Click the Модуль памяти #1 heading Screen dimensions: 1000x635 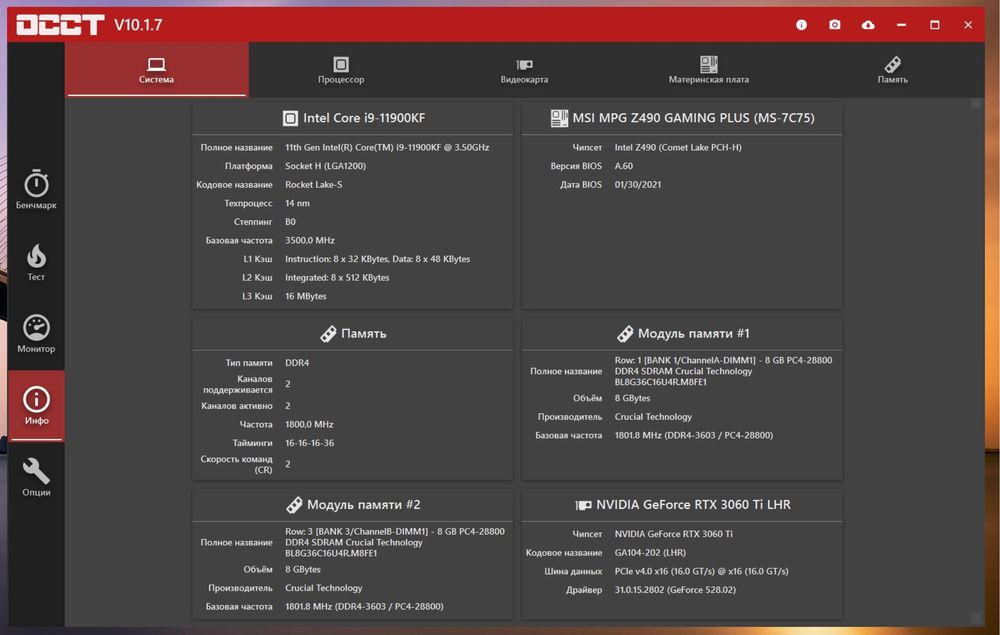[x=693, y=333]
